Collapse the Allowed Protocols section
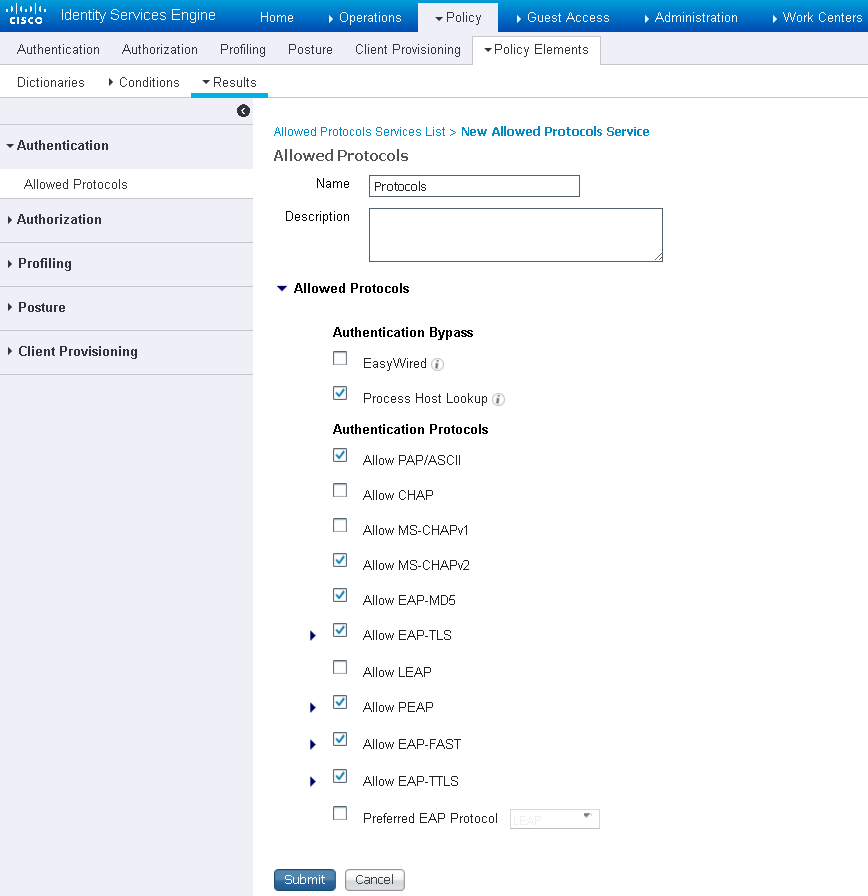 point(281,289)
